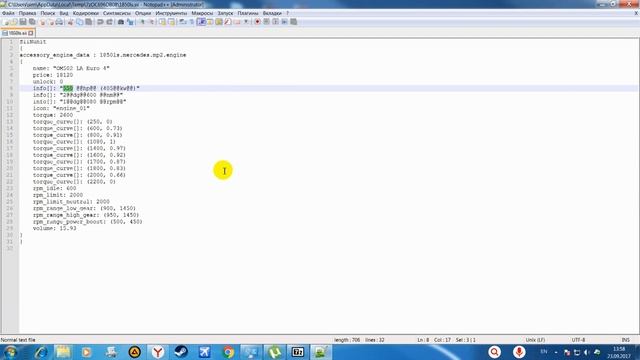The image size is (640, 360).
Task: Toggle show all characters icon
Action: [191, 22]
